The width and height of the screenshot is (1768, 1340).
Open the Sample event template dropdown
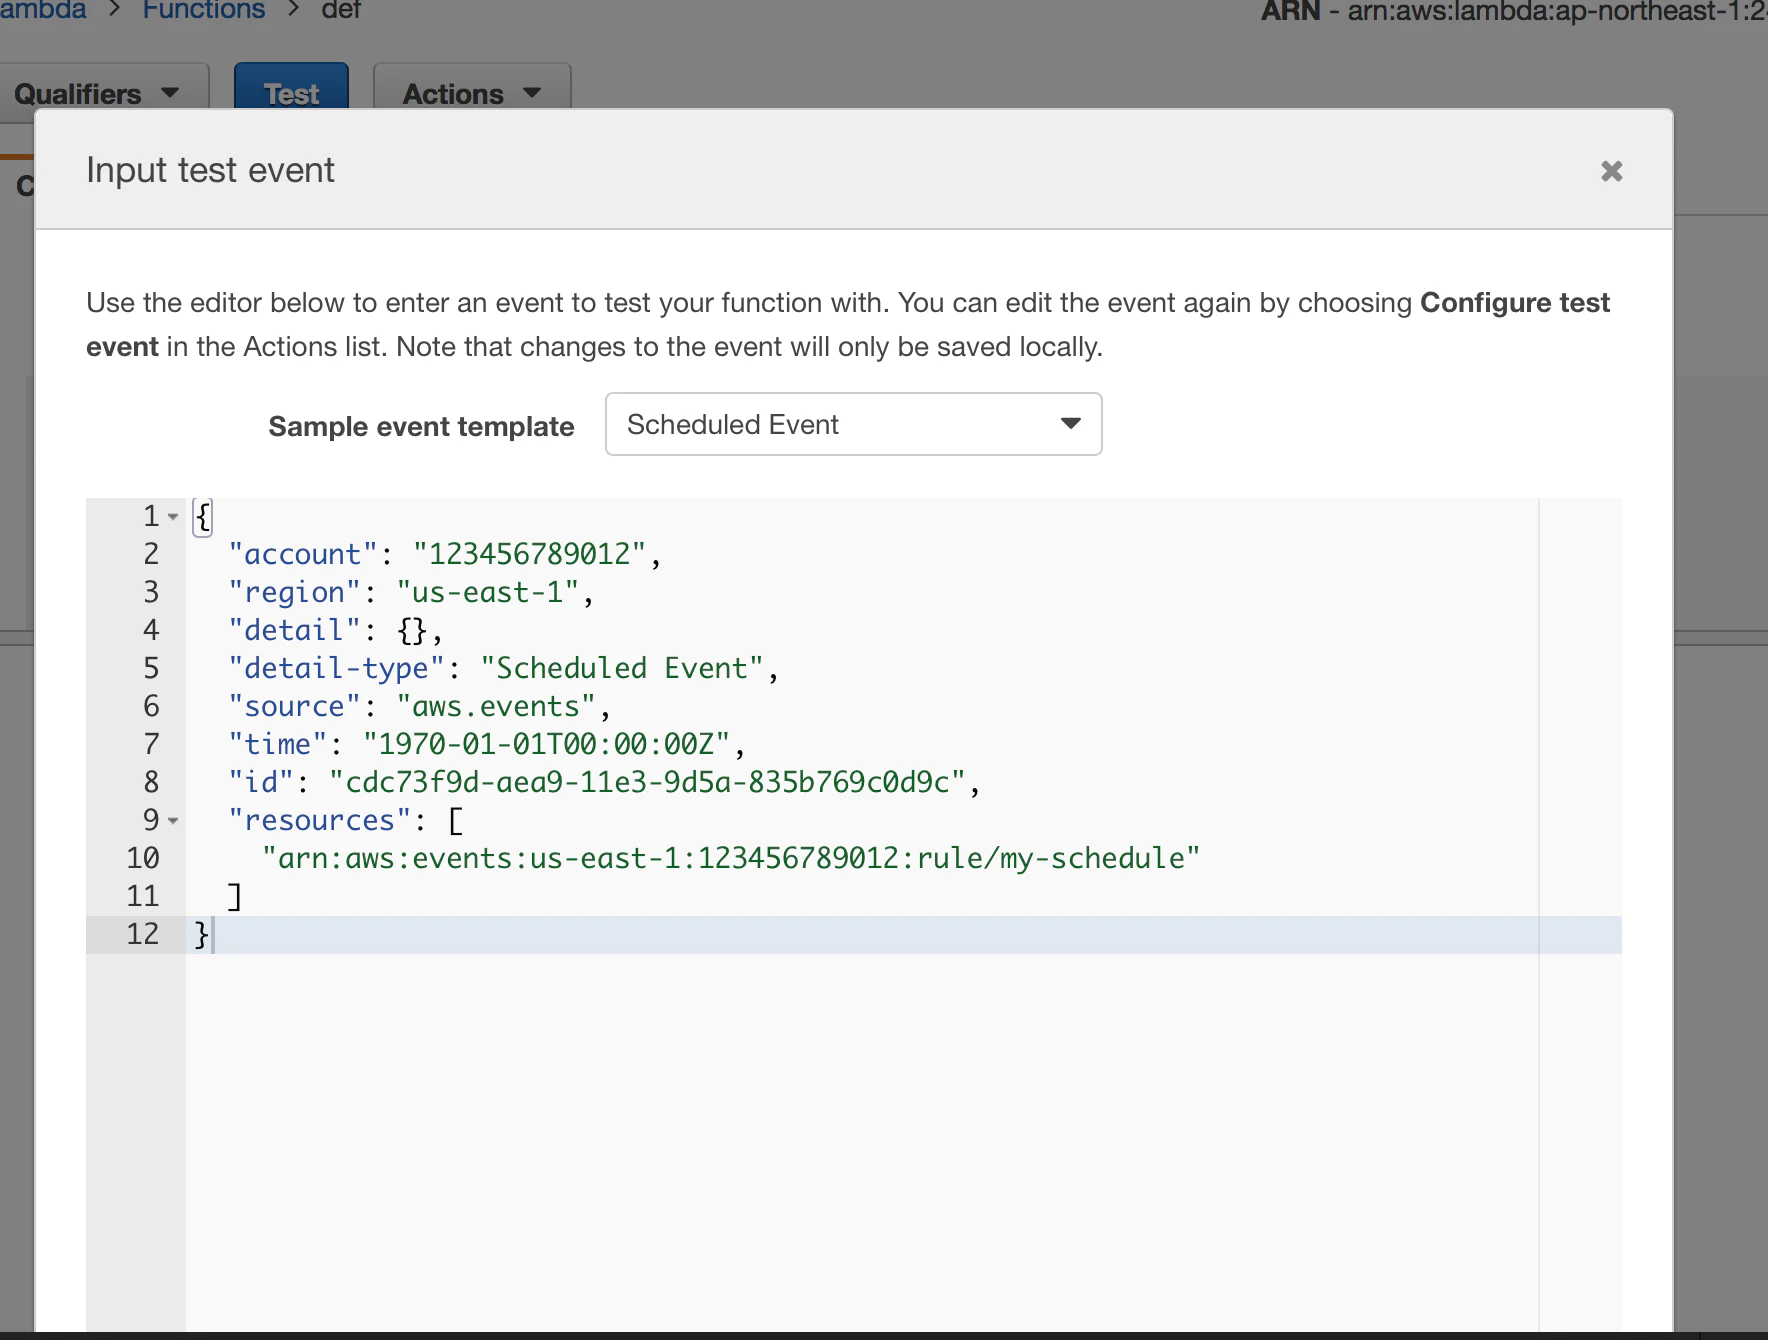coord(853,424)
